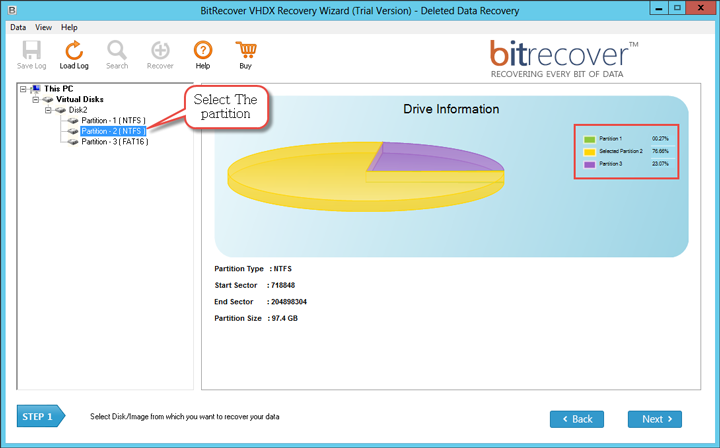The image size is (720, 448).
Task: Click the bitrecover logo
Action: pos(564,59)
